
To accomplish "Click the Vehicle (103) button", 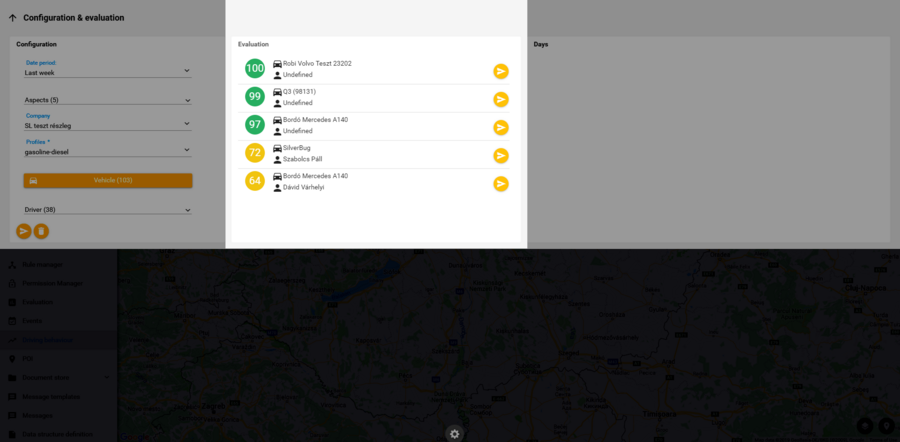I will coord(108,180).
